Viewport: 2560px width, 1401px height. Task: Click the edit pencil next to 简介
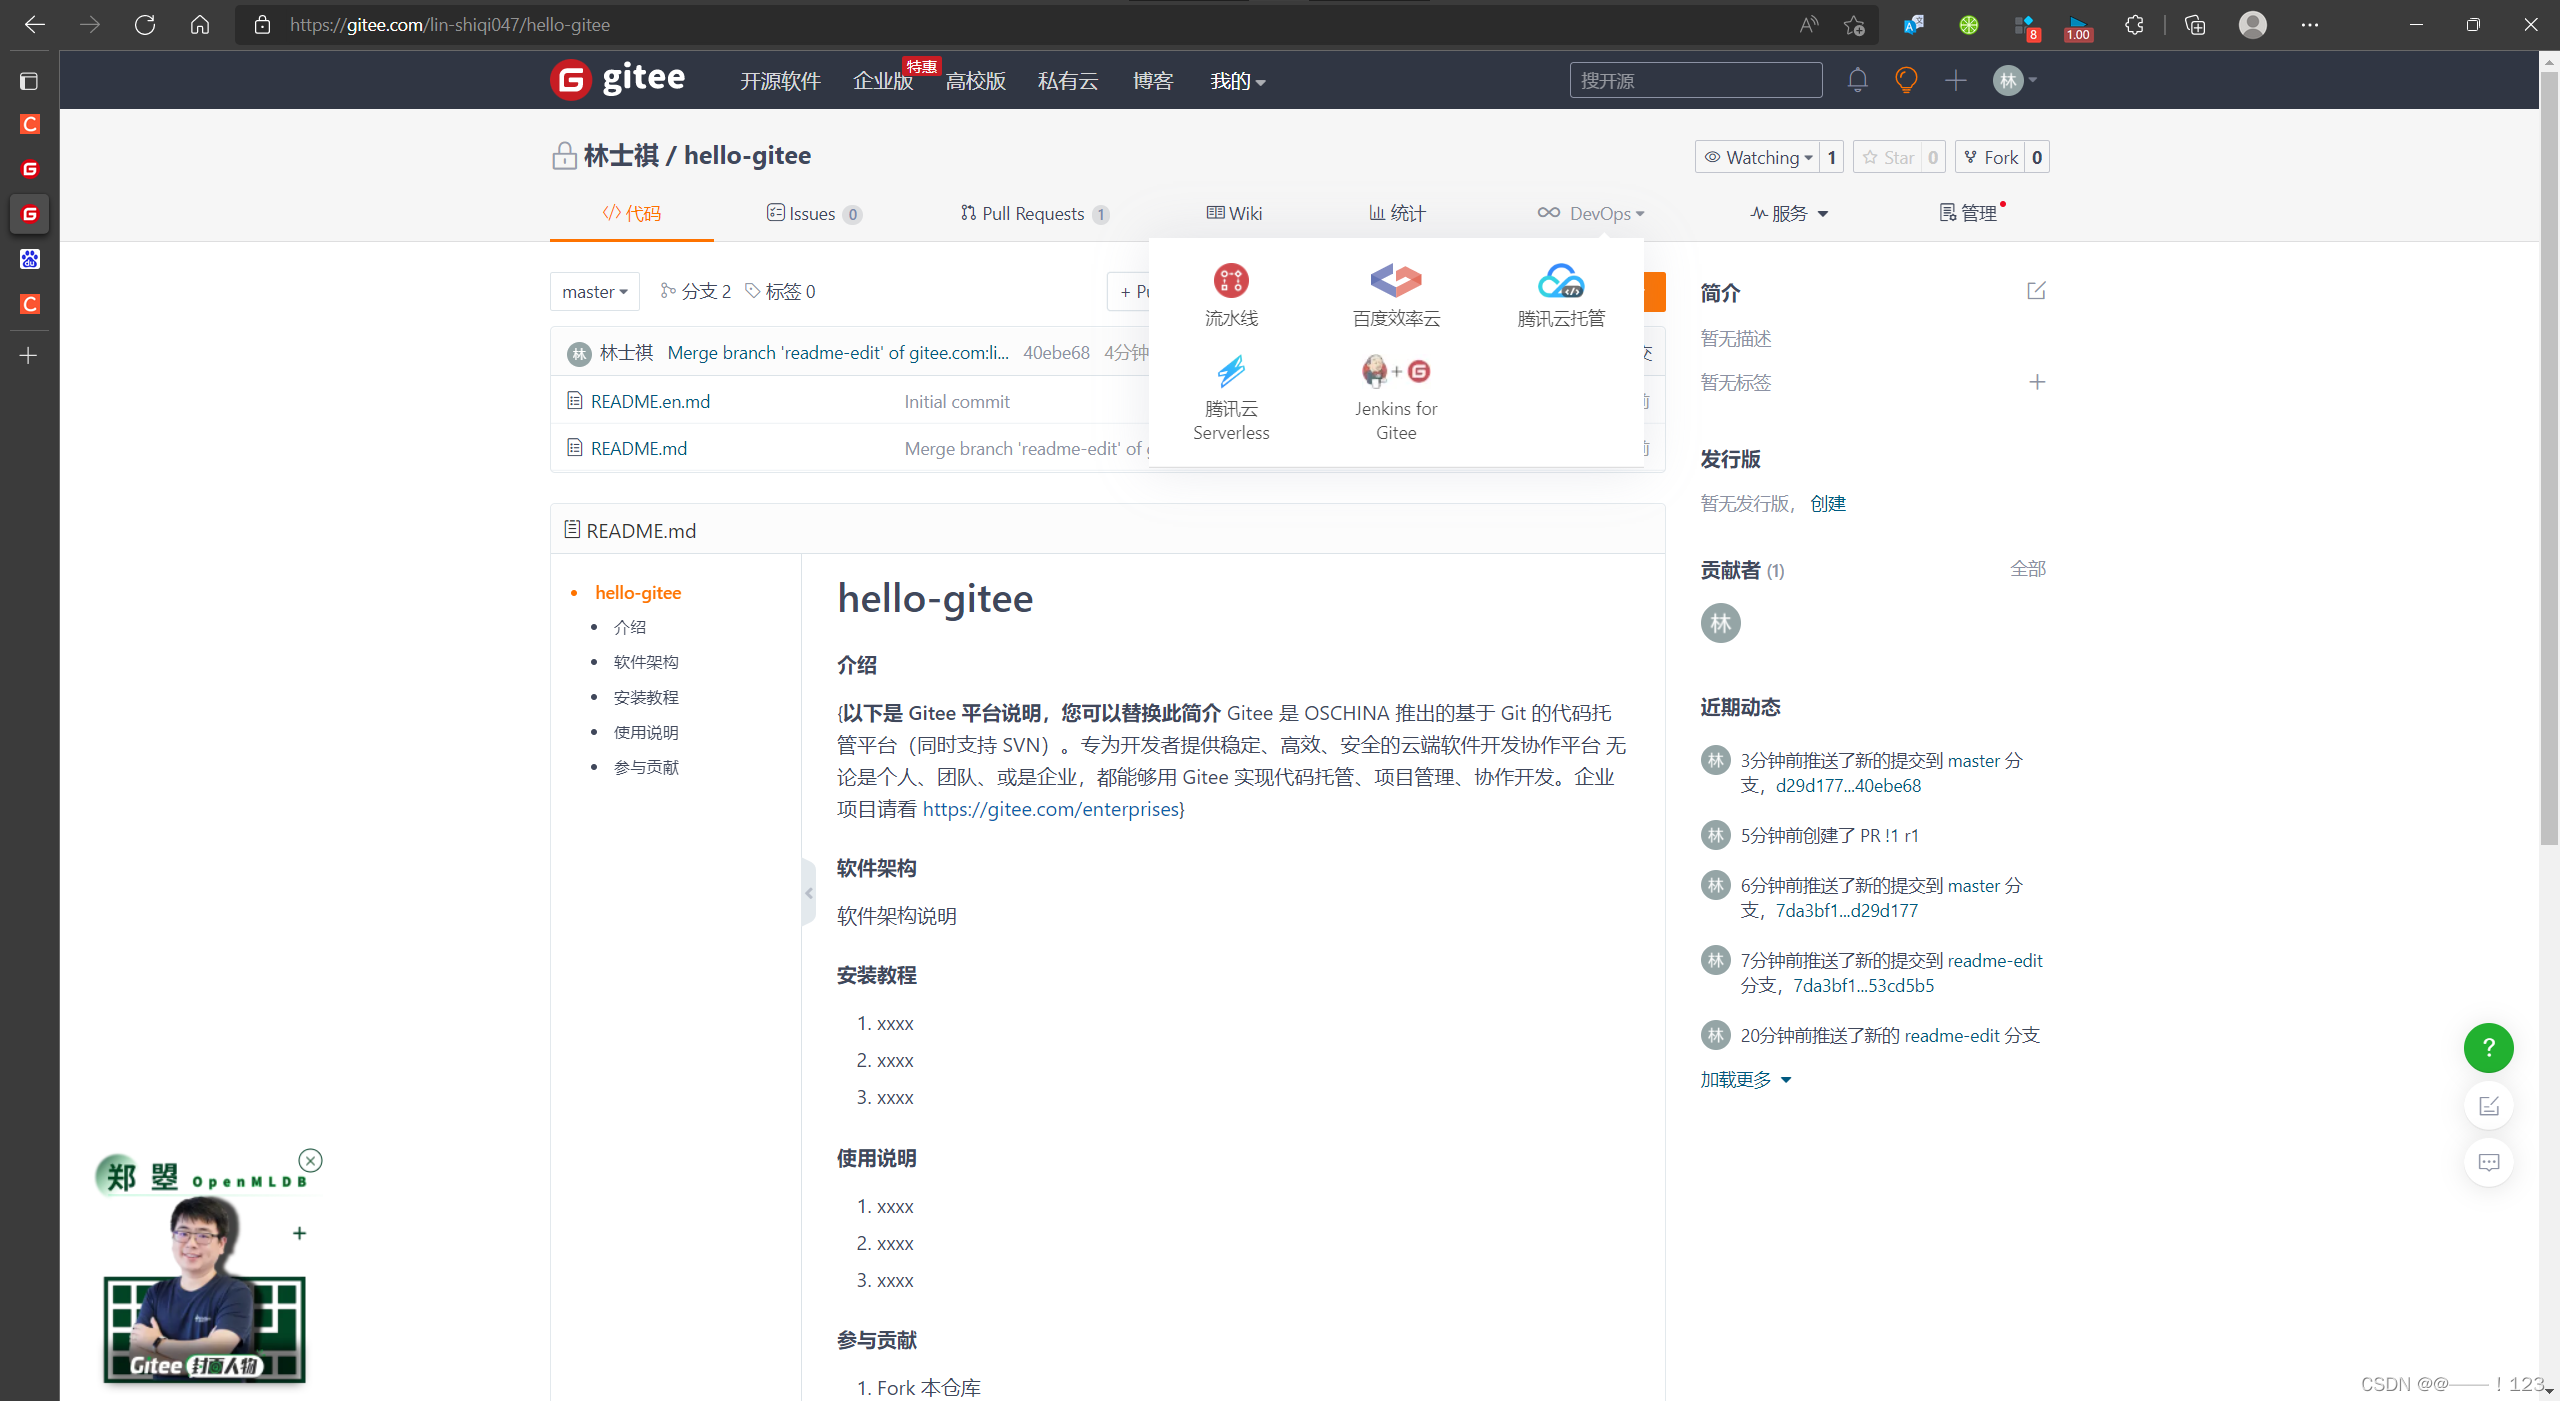pos(2036,291)
